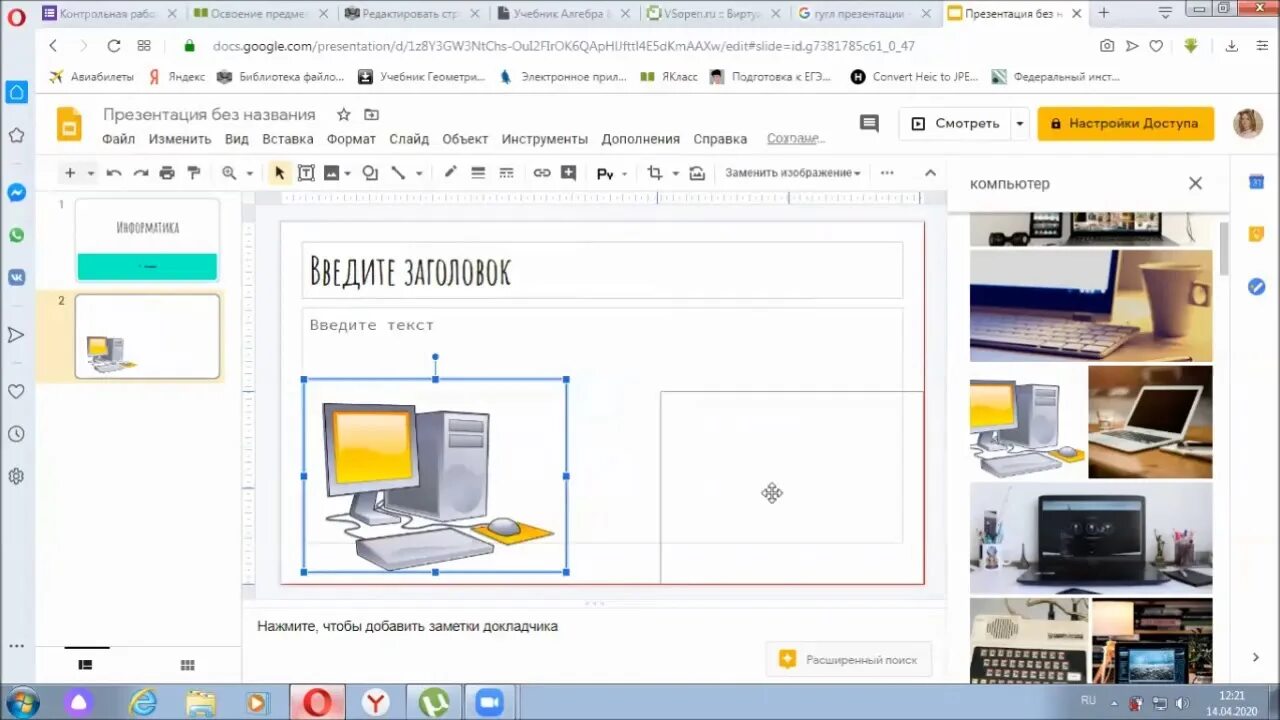Click the new slide plus button
Screen dimensions: 1280x720
[70, 173]
